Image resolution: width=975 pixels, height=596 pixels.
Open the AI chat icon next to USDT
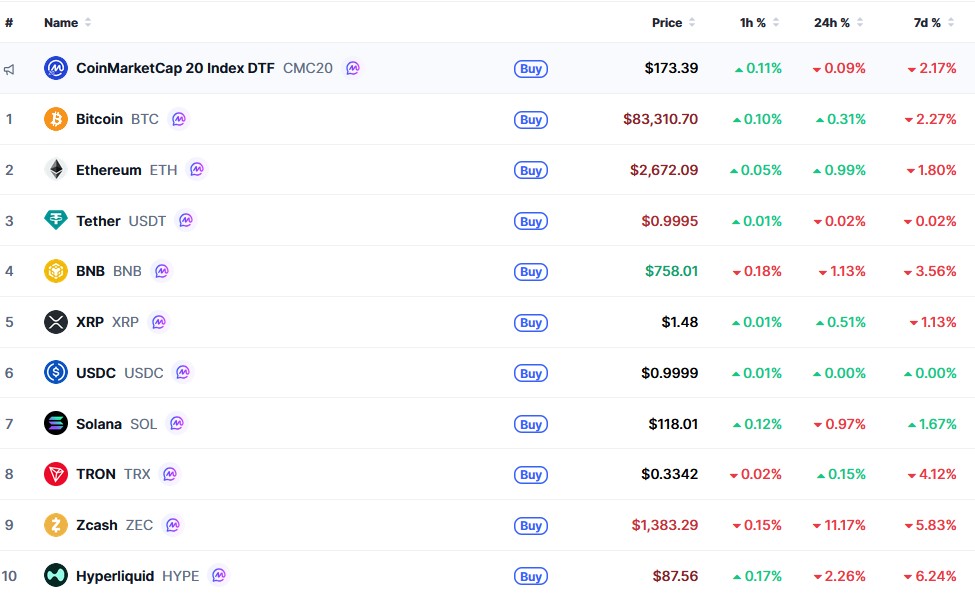[x=186, y=220]
